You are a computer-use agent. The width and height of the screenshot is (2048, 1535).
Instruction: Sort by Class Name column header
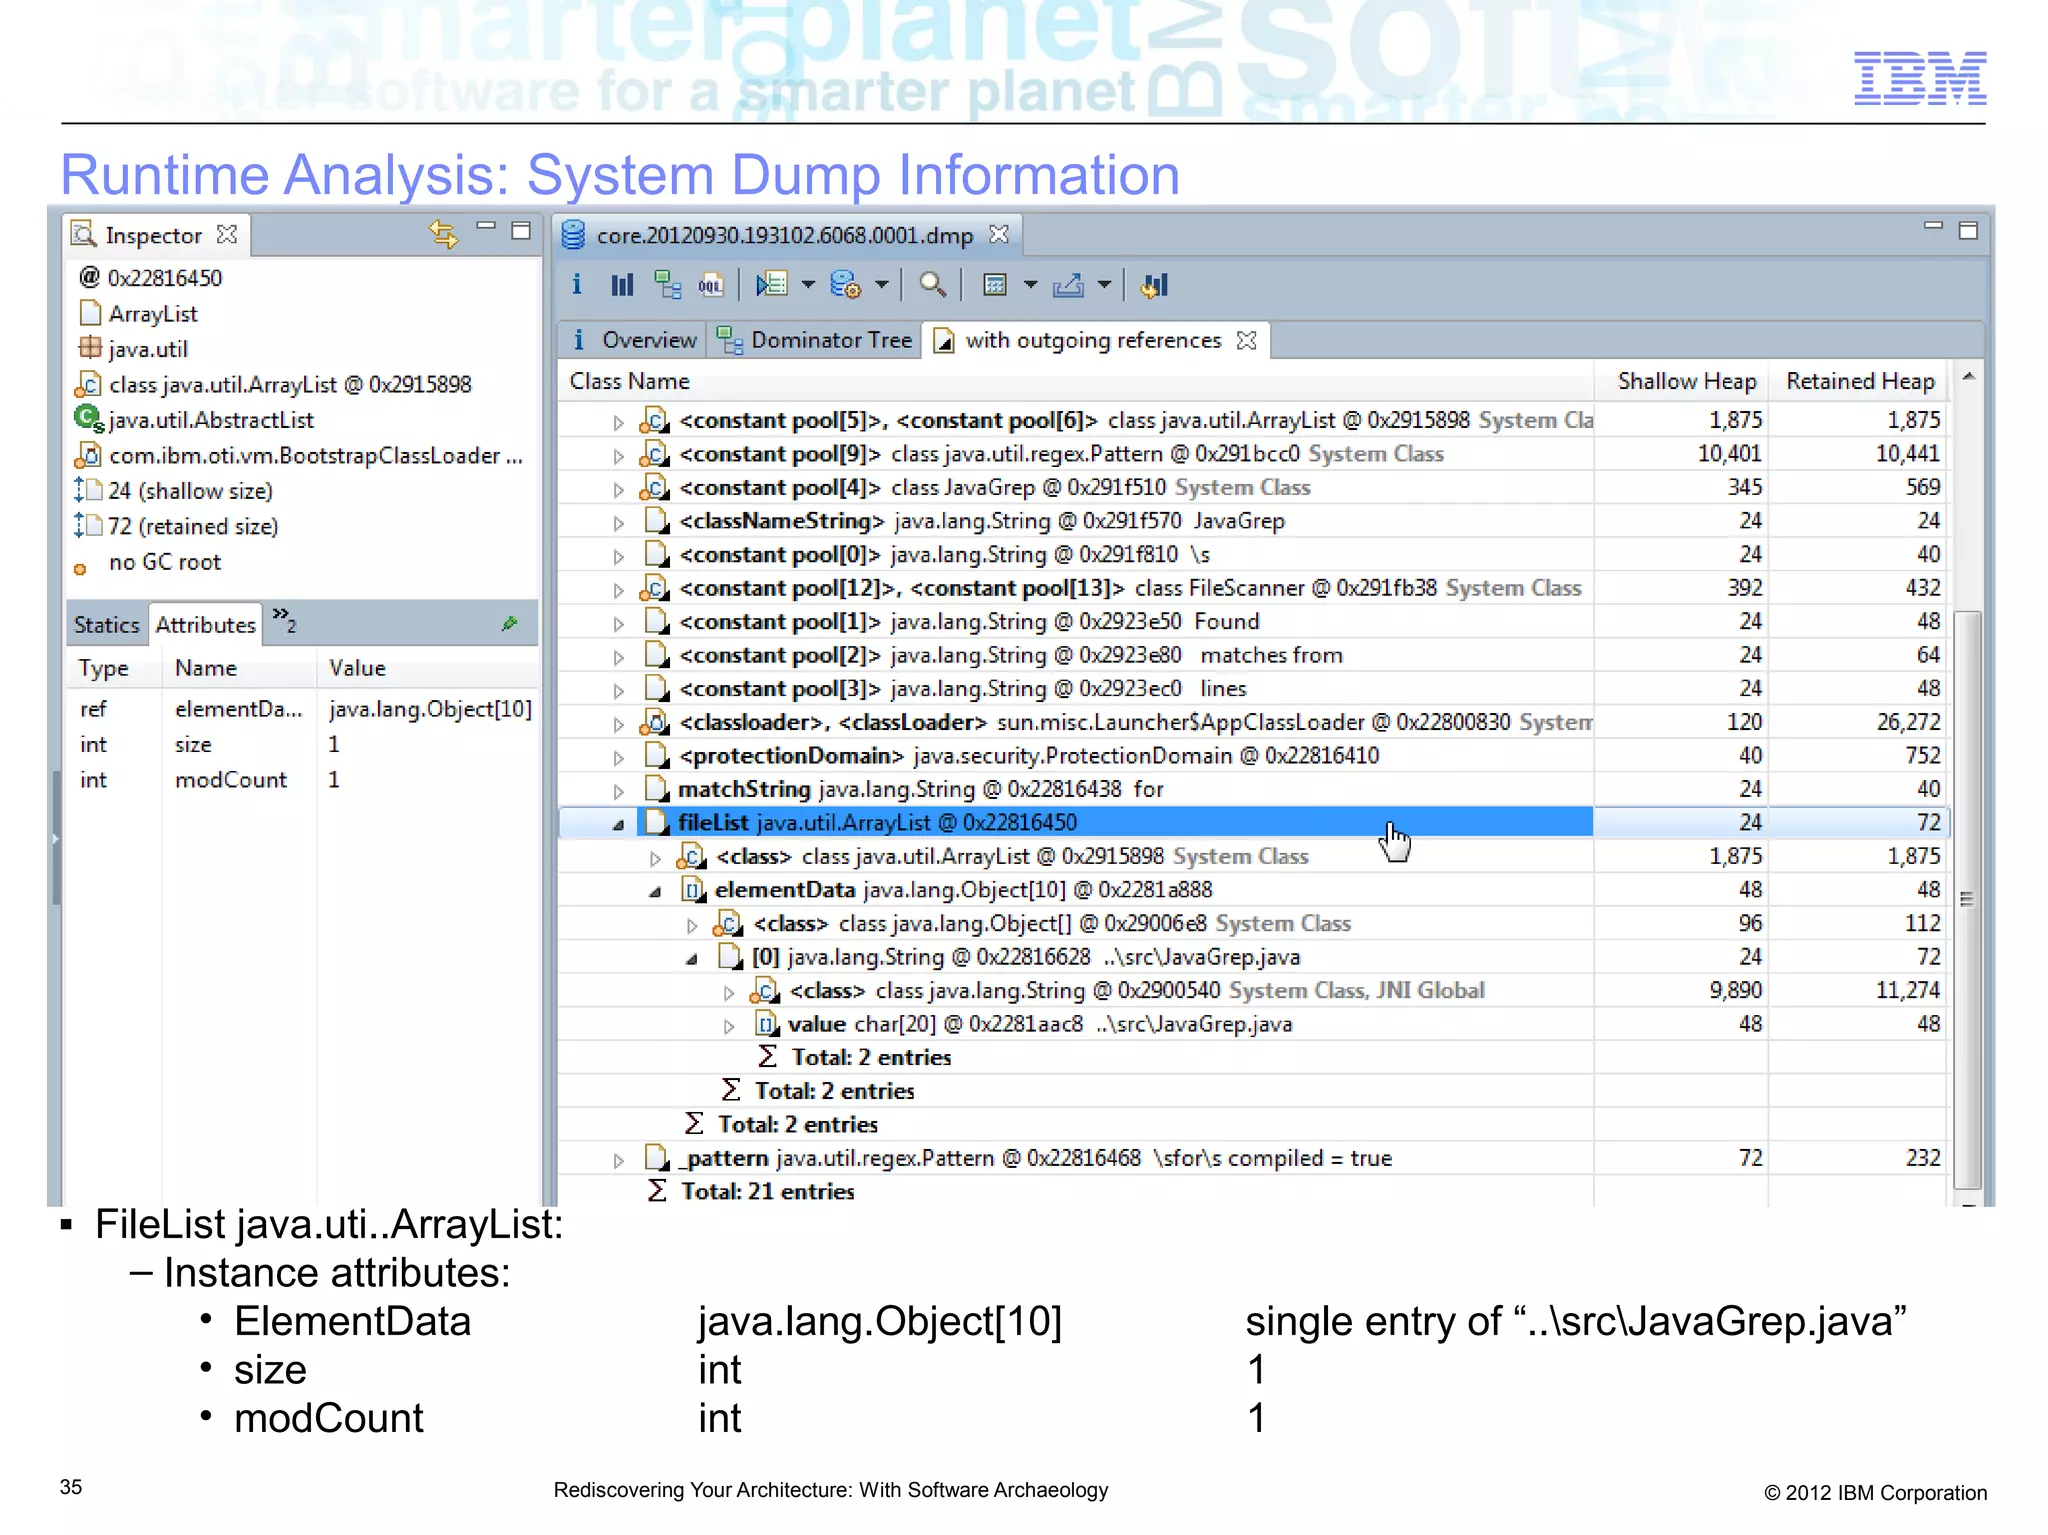(1075, 381)
